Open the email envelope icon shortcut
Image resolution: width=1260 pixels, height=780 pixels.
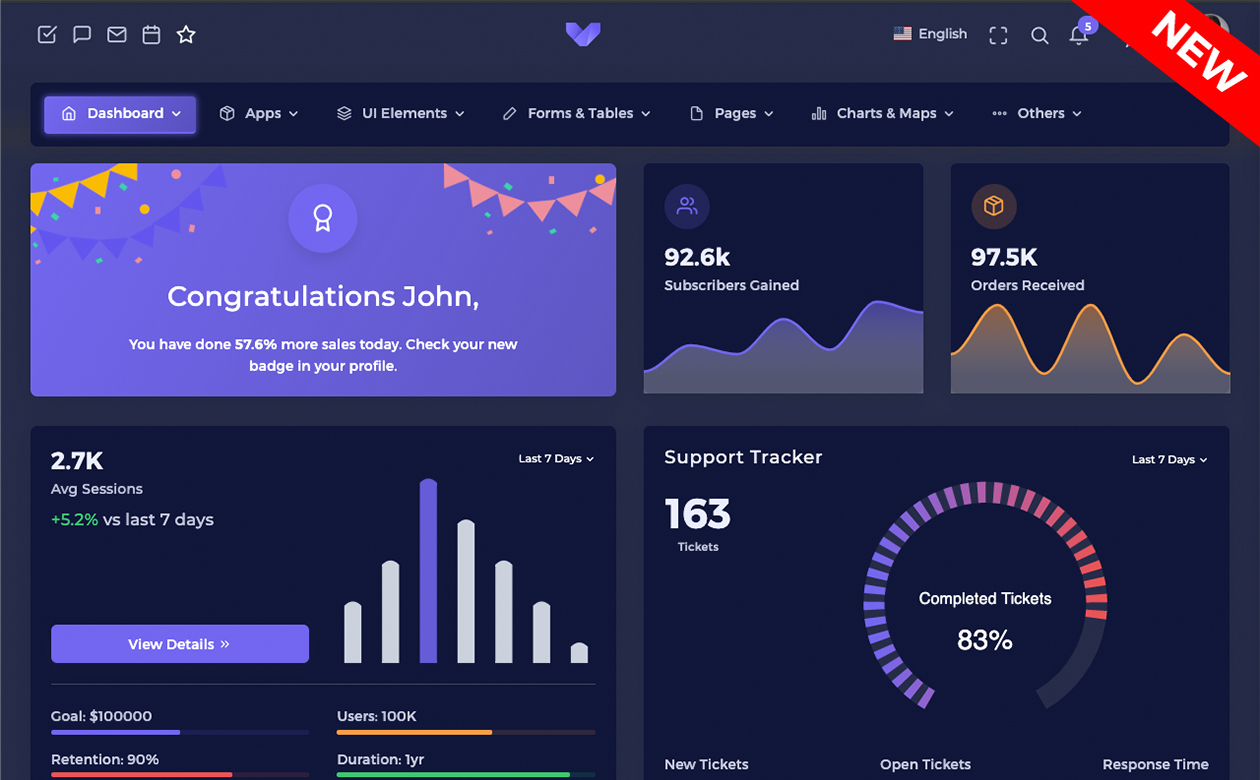tap(117, 35)
